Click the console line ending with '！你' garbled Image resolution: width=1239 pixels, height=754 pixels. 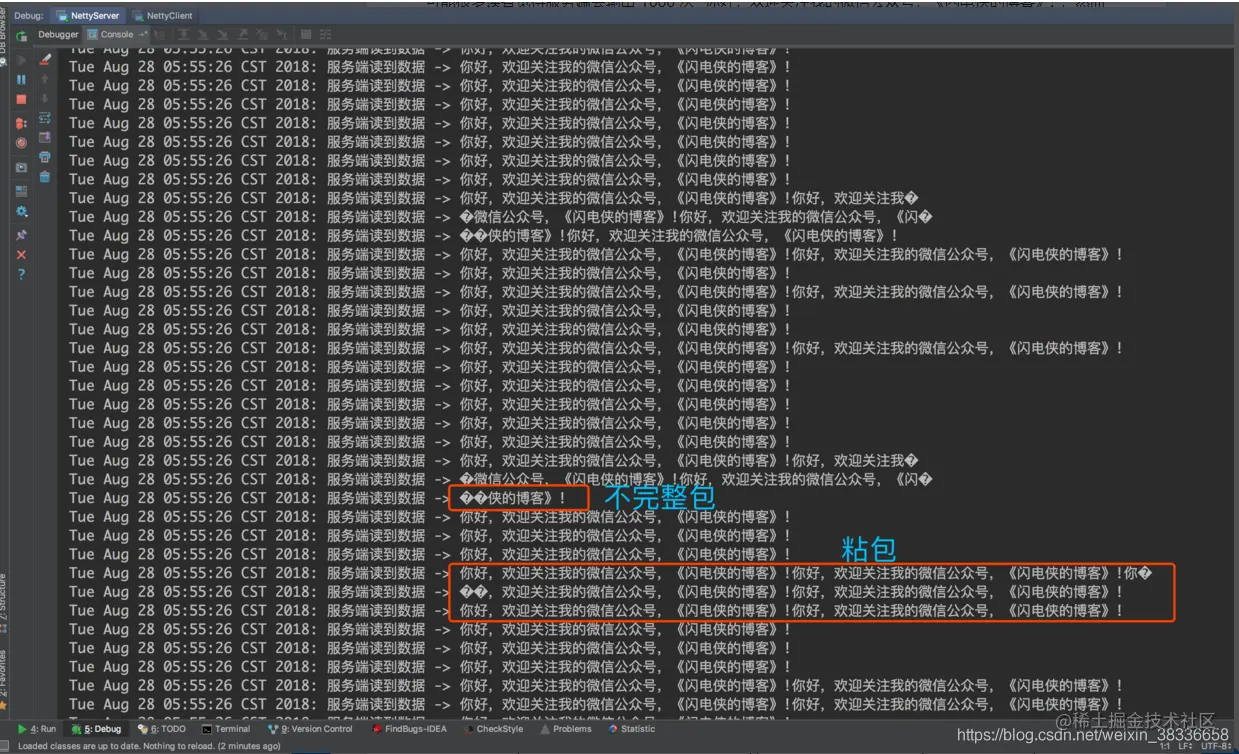pos(610,573)
